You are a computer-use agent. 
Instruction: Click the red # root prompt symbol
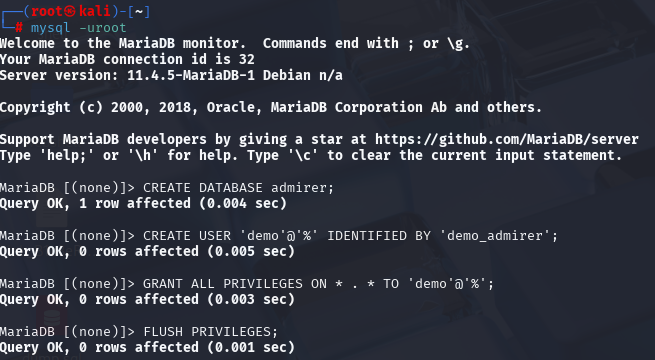19,28
